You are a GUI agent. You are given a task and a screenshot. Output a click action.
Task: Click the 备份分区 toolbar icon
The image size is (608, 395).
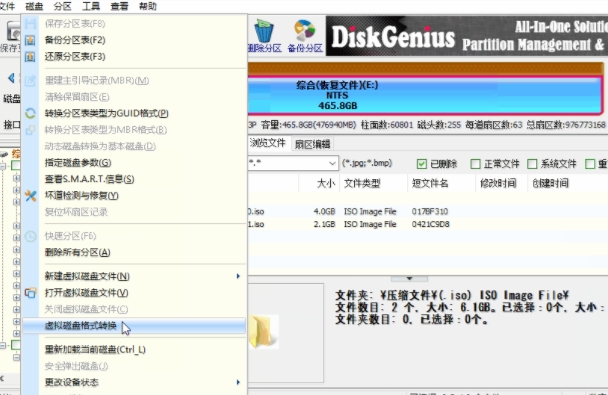[x=305, y=31]
